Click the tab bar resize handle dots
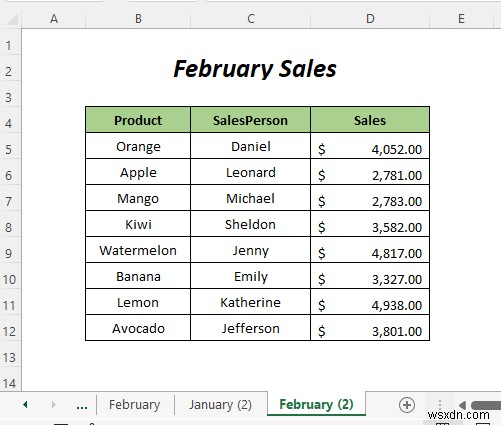Screen dimensions: 501x425 coord(440,405)
